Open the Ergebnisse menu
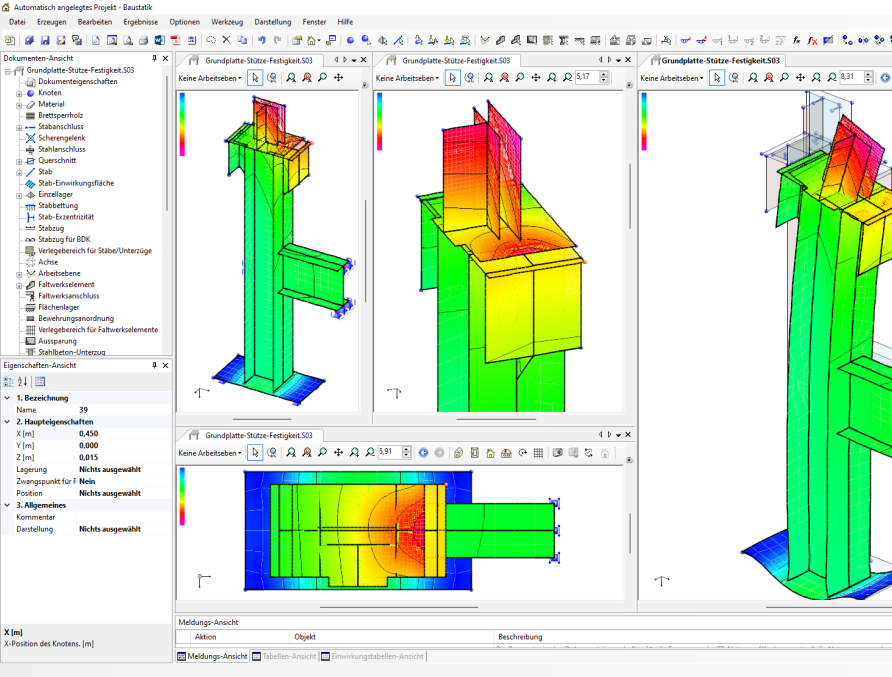The width and height of the screenshot is (892, 677). (x=140, y=21)
